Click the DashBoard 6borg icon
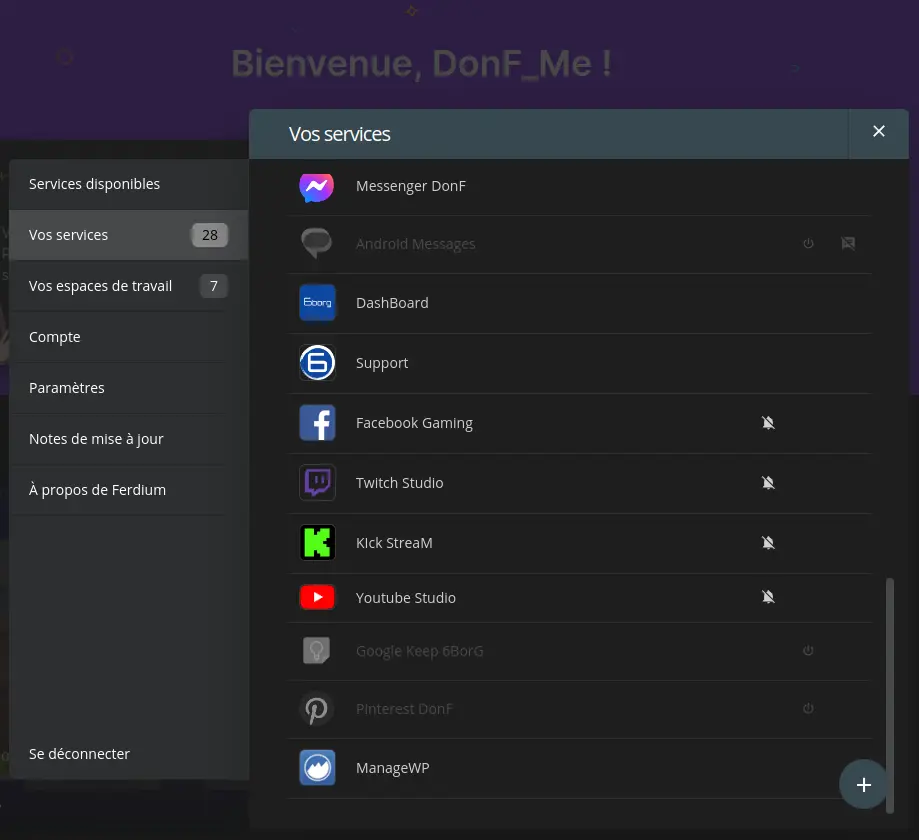The width and height of the screenshot is (919, 840). (x=317, y=302)
